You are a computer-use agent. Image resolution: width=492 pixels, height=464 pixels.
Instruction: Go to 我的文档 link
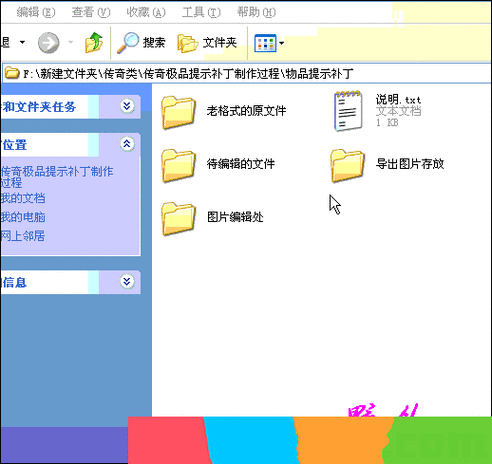(23, 198)
